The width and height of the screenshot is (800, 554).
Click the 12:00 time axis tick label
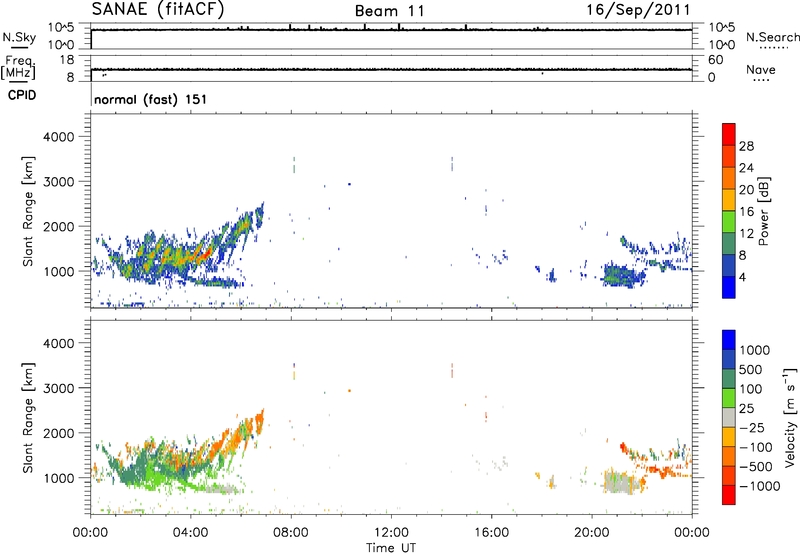pos(391,532)
